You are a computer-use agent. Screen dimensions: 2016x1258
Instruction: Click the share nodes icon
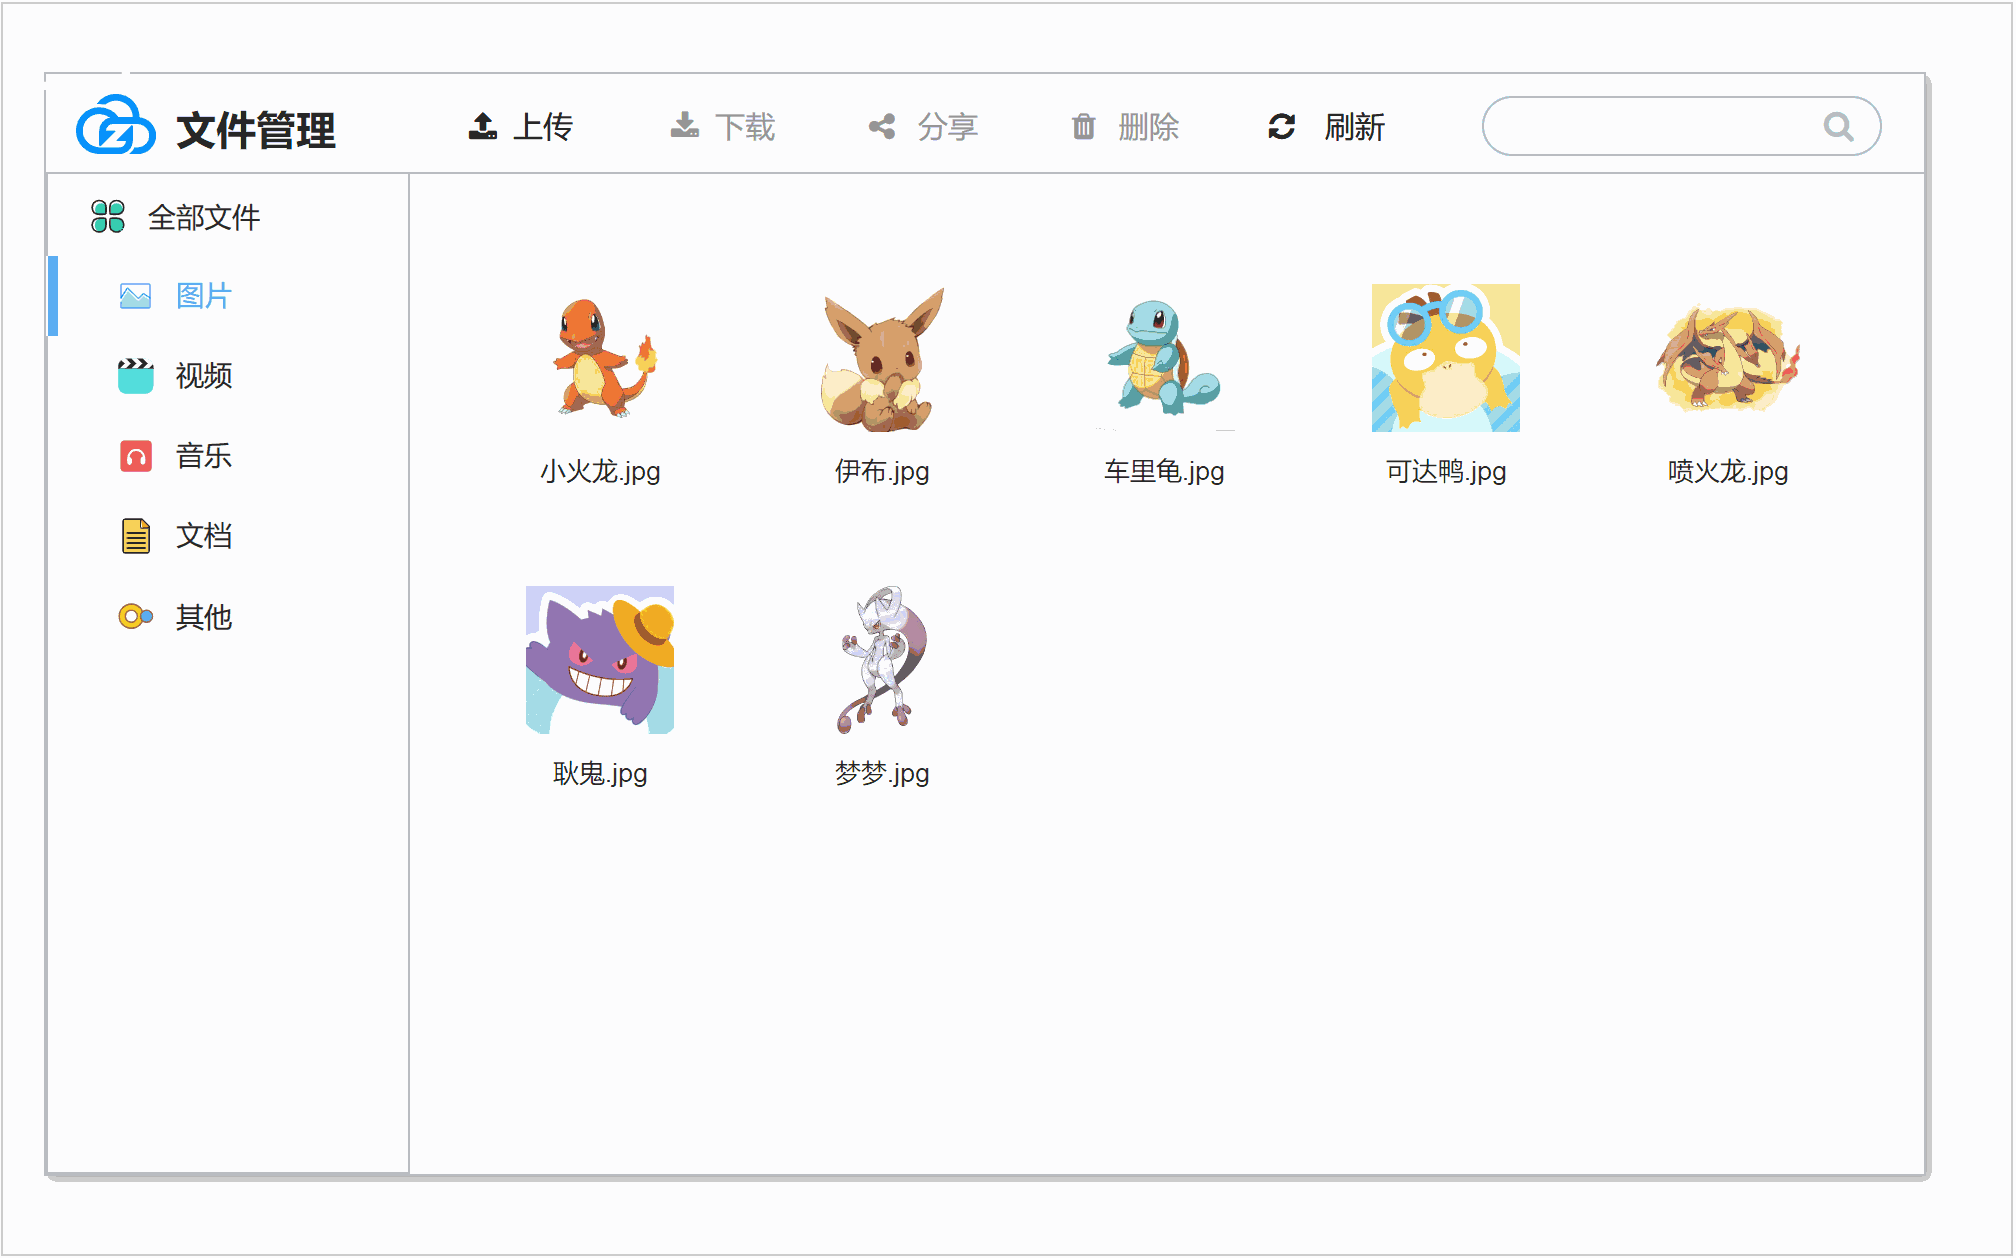[882, 126]
